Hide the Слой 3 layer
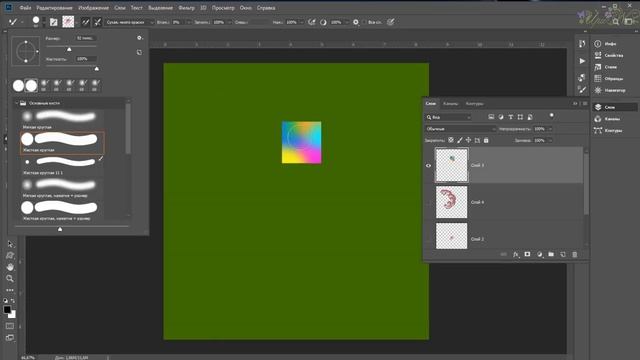640x360 pixels. [428, 166]
